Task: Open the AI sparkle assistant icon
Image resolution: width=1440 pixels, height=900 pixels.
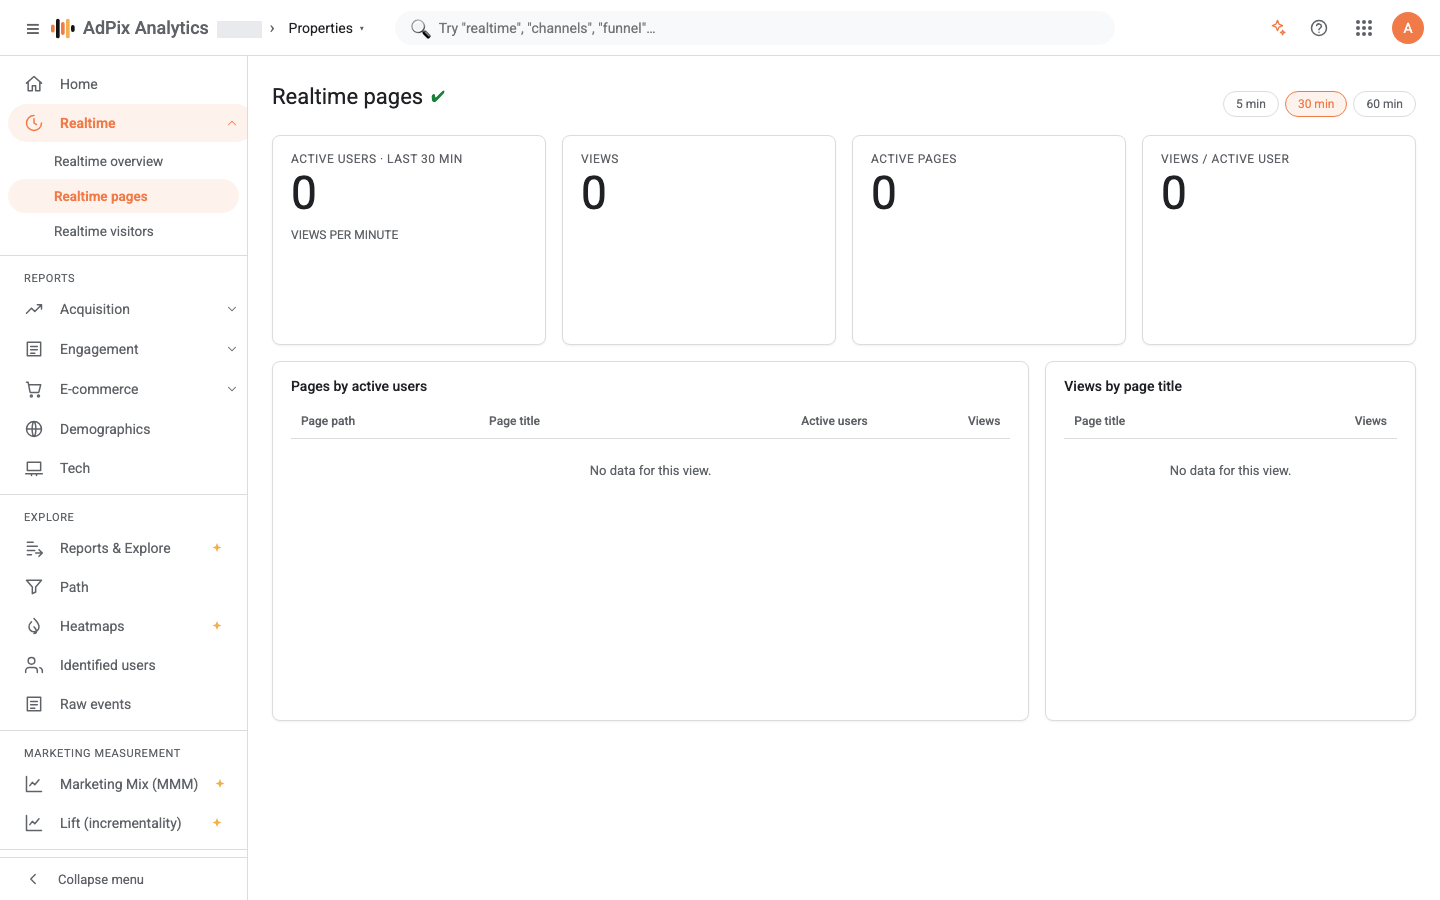Action: 1278,28
